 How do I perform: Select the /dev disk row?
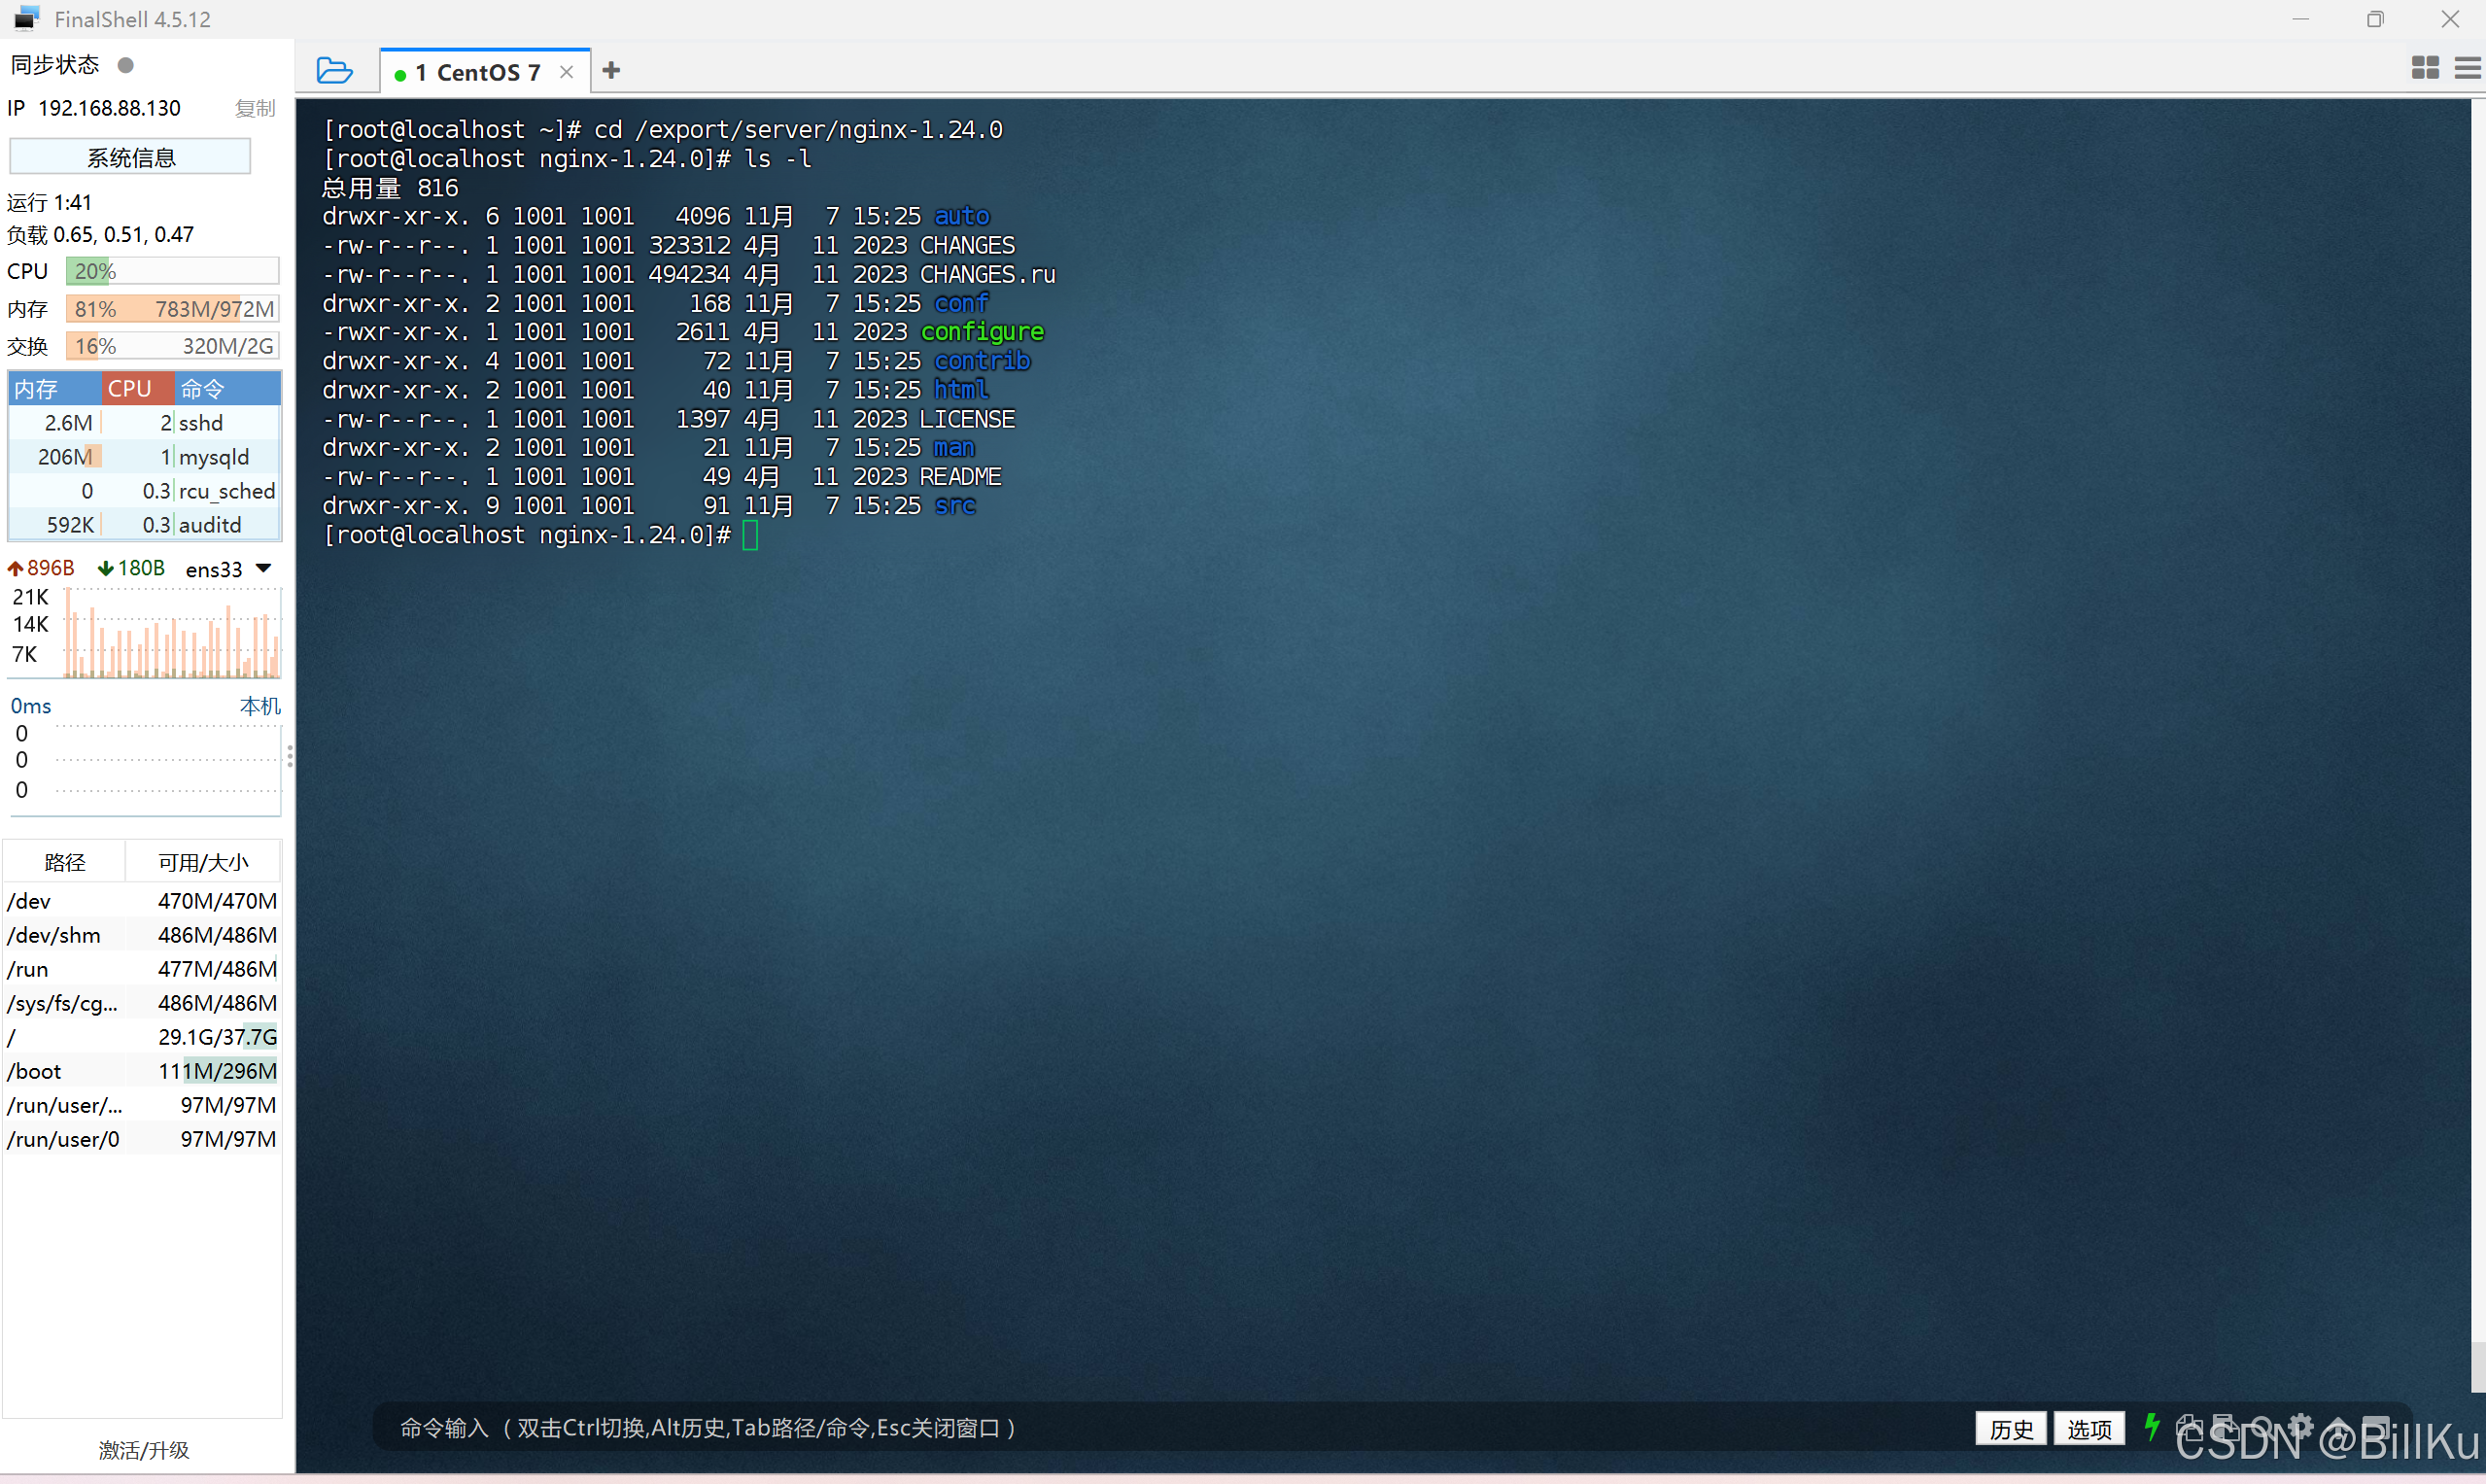point(142,901)
